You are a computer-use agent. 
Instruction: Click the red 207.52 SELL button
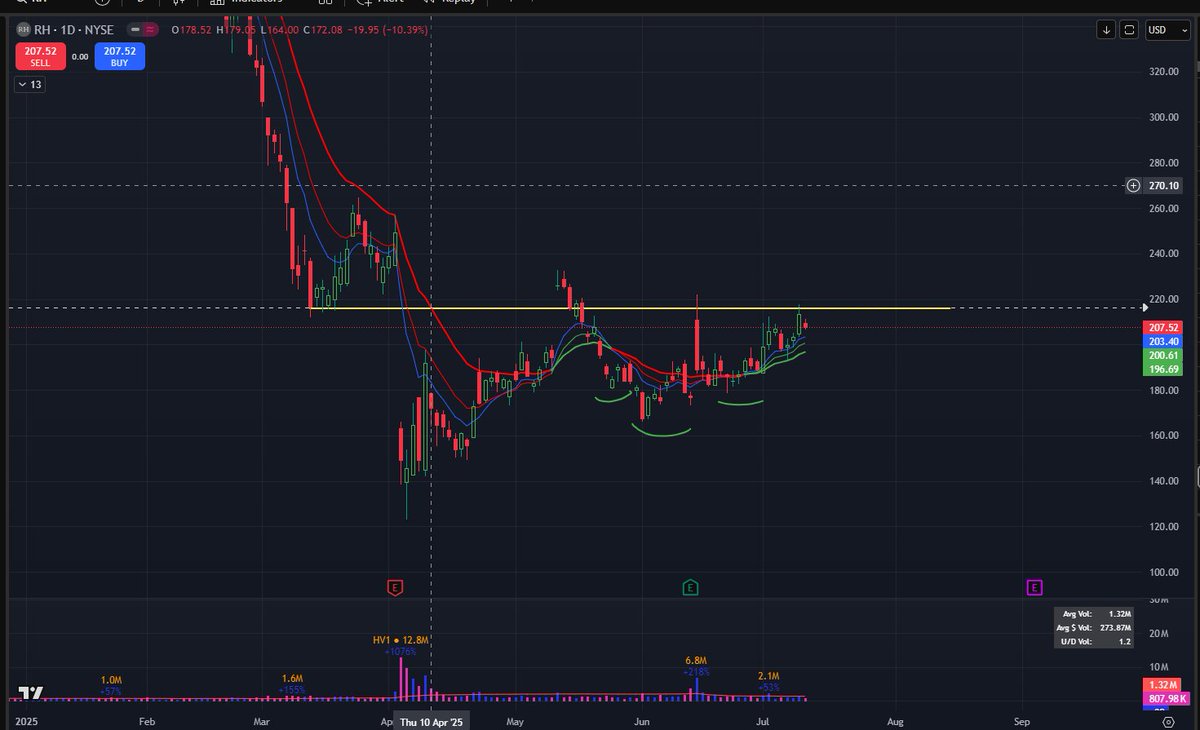pos(40,56)
